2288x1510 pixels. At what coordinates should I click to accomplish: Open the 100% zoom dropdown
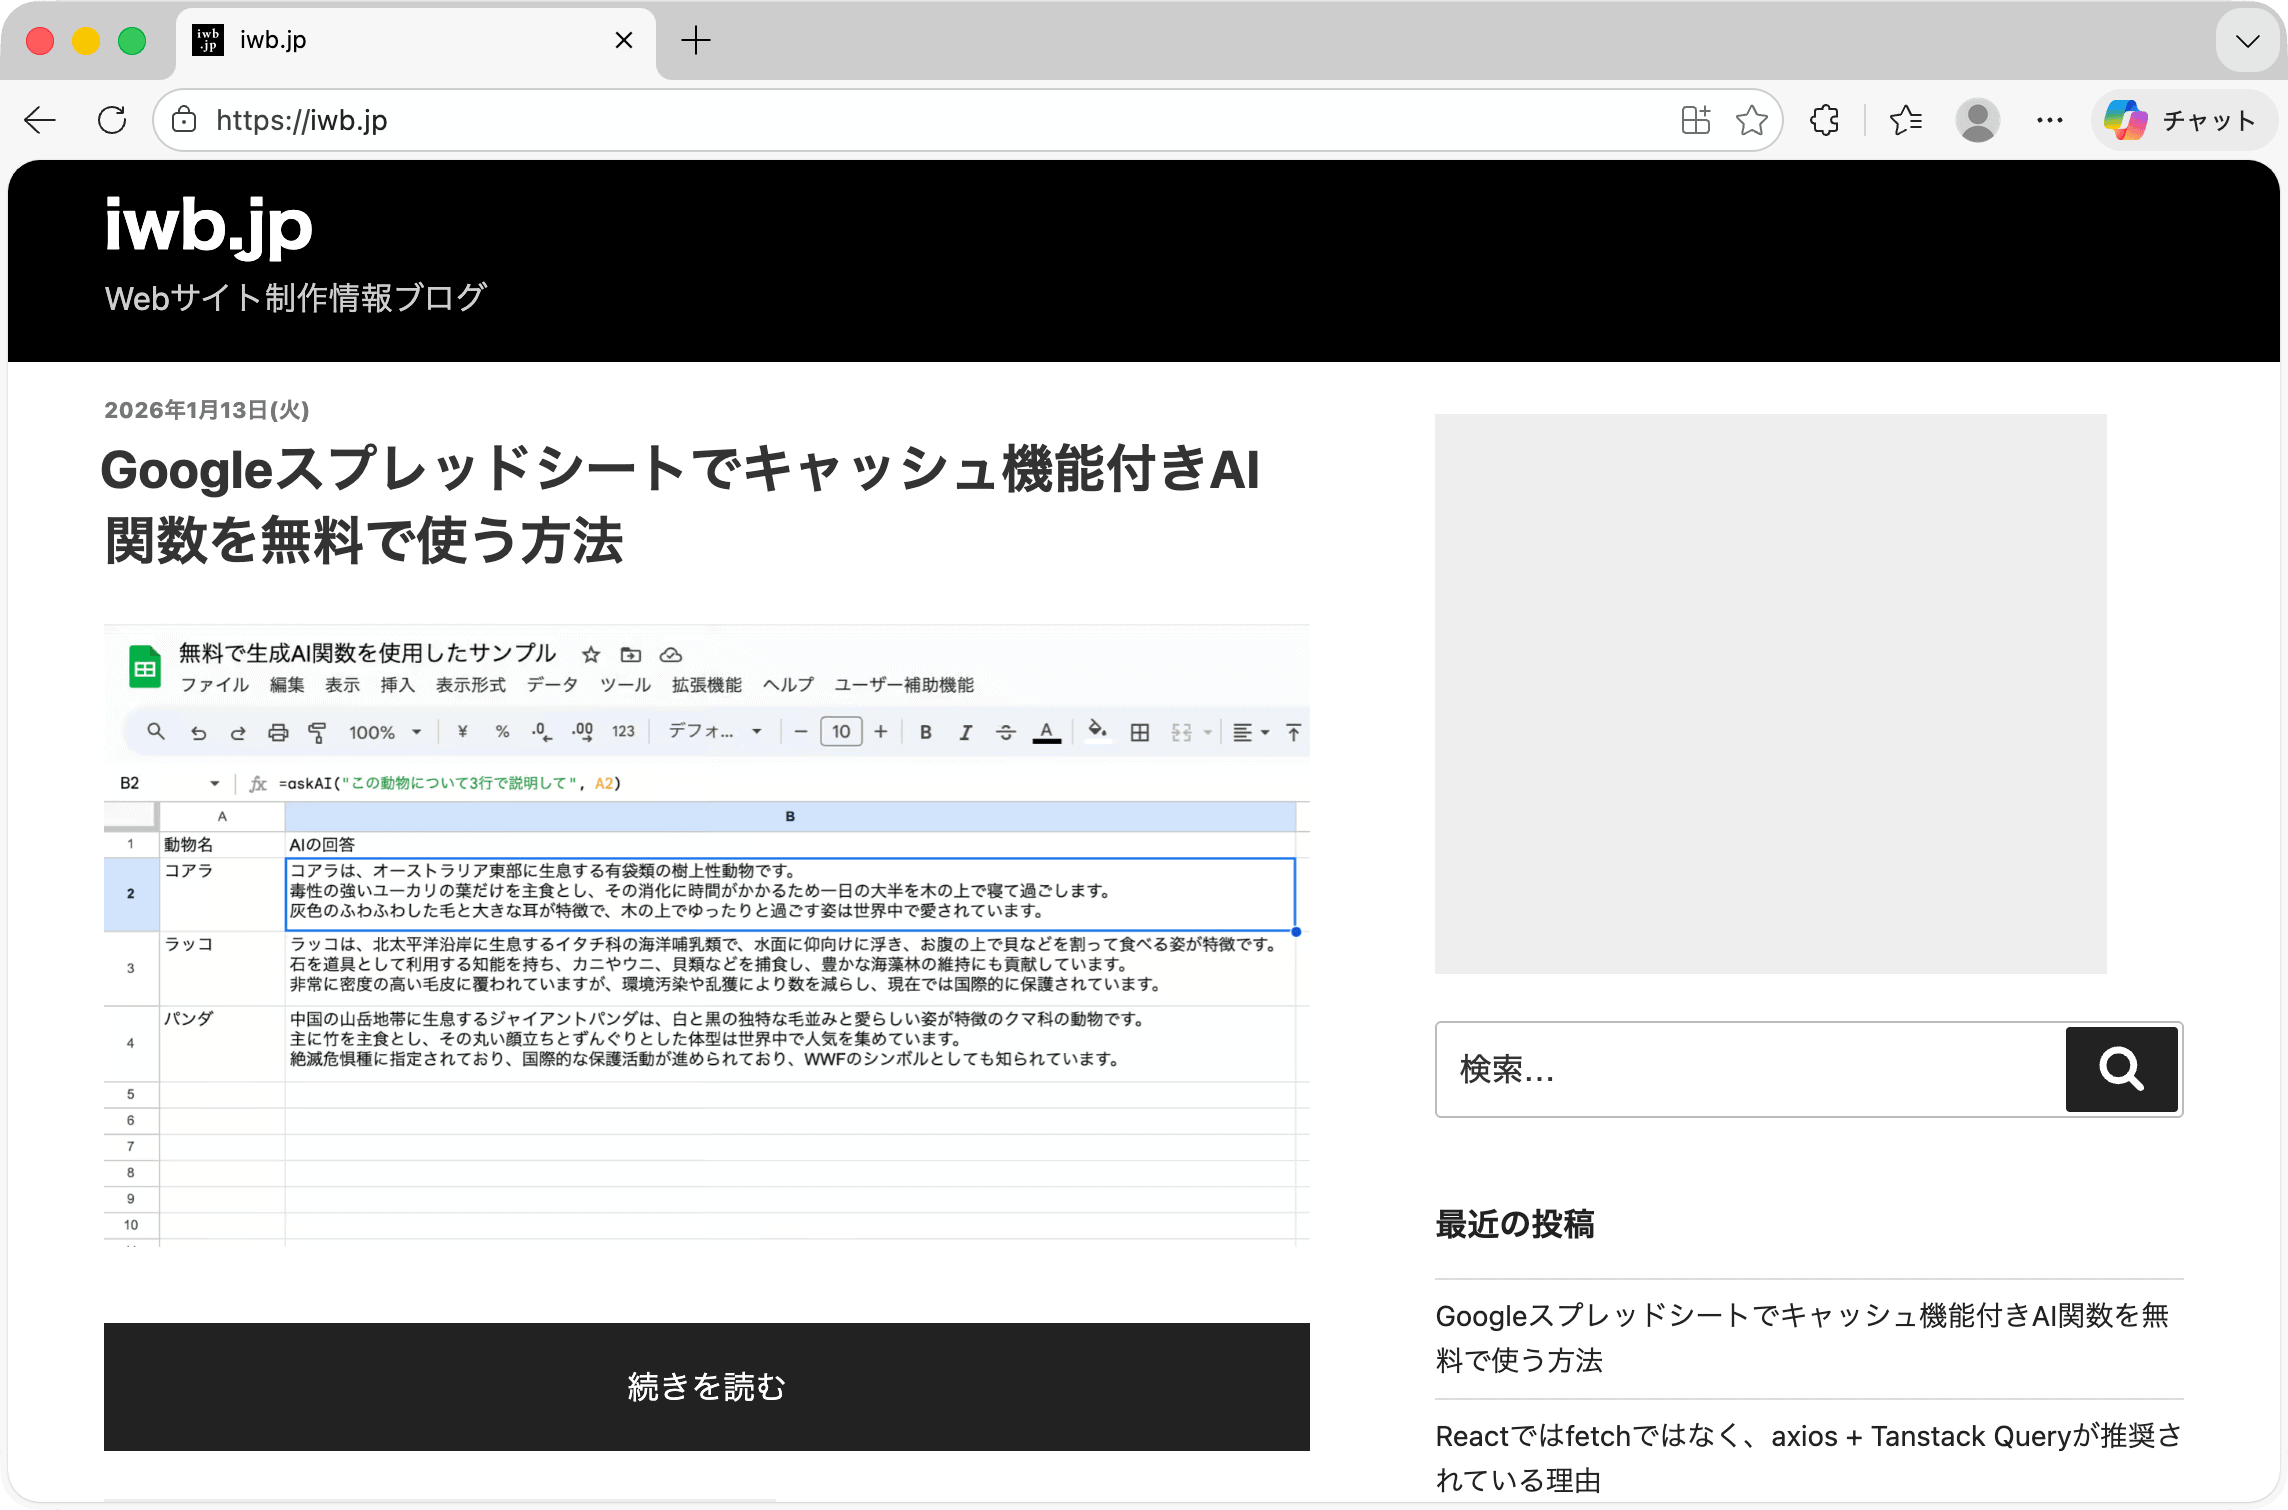[383, 731]
